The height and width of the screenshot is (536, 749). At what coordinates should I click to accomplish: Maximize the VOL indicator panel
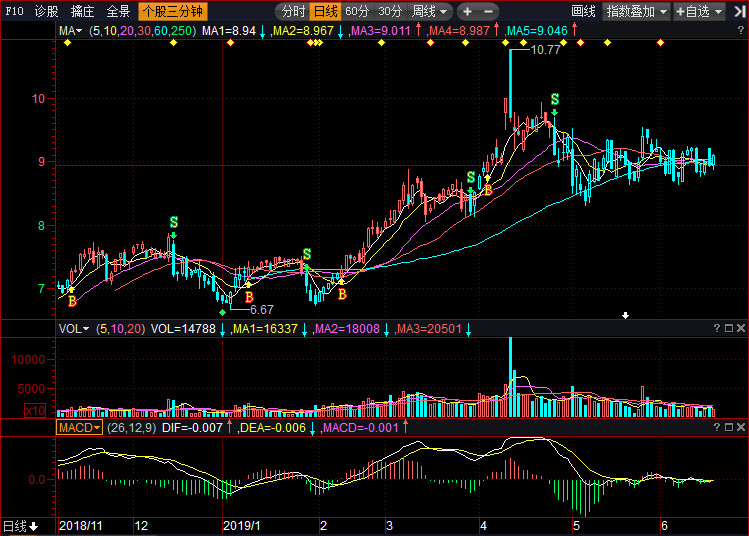click(728, 328)
